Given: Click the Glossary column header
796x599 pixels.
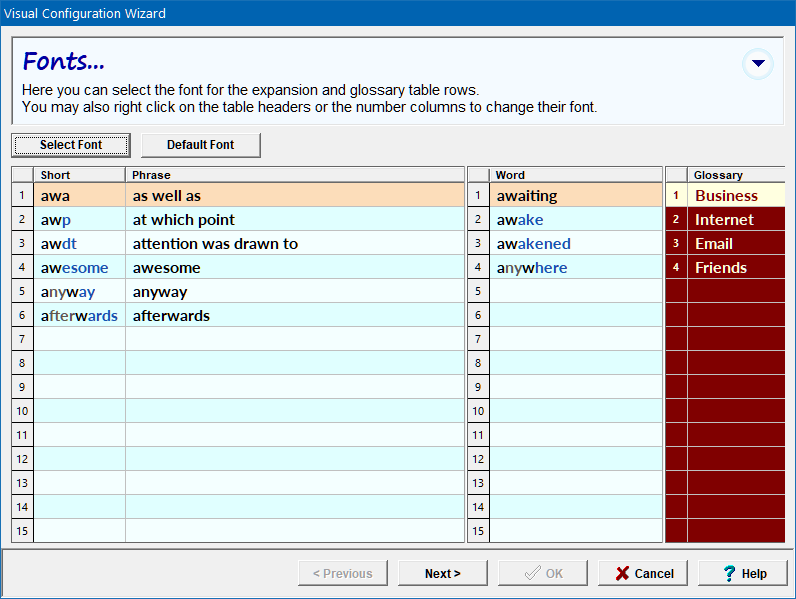Looking at the screenshot, I should (735, 175).
